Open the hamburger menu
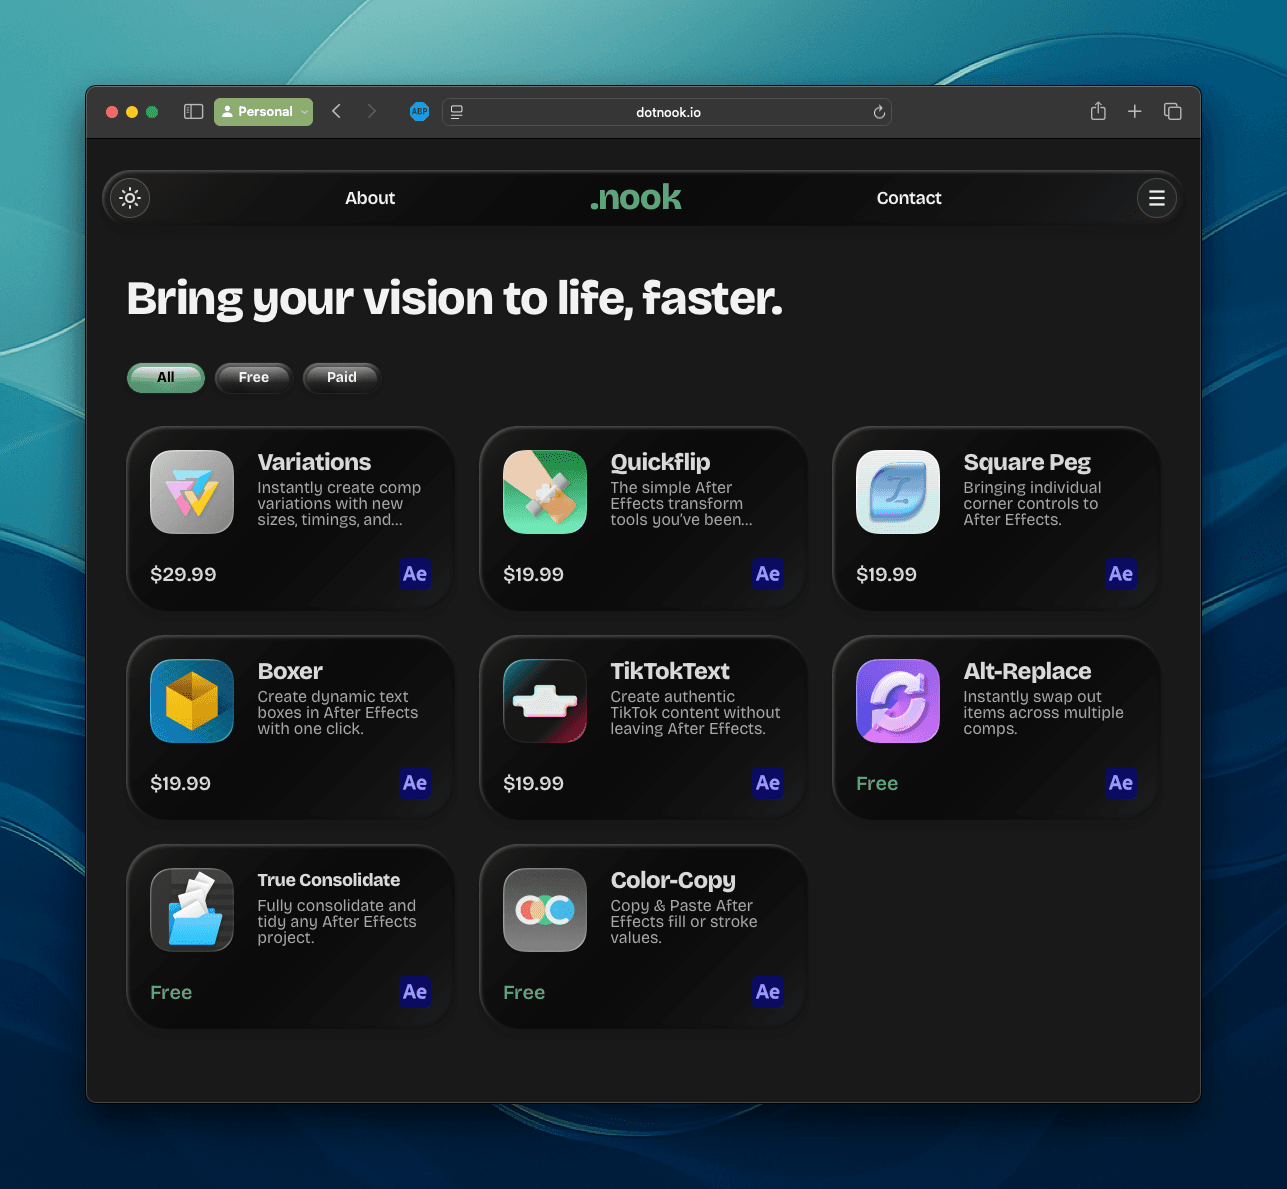The image size is (1287, 1189). pyautogui.click(x=1156, y=198)
